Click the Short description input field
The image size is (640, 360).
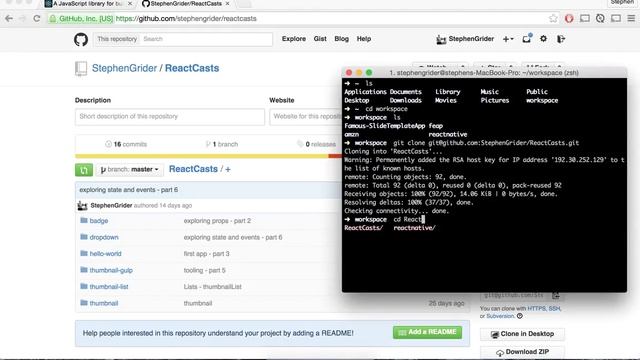pyautogui.click(x=170, y=117)
